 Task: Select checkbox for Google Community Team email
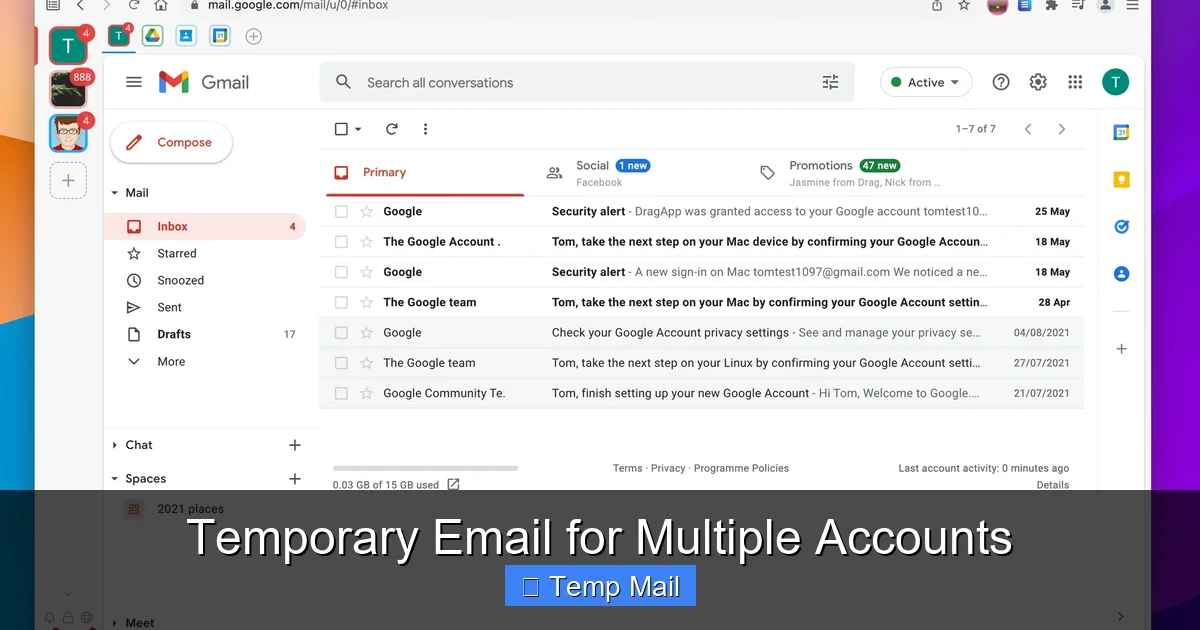(341, 393)
